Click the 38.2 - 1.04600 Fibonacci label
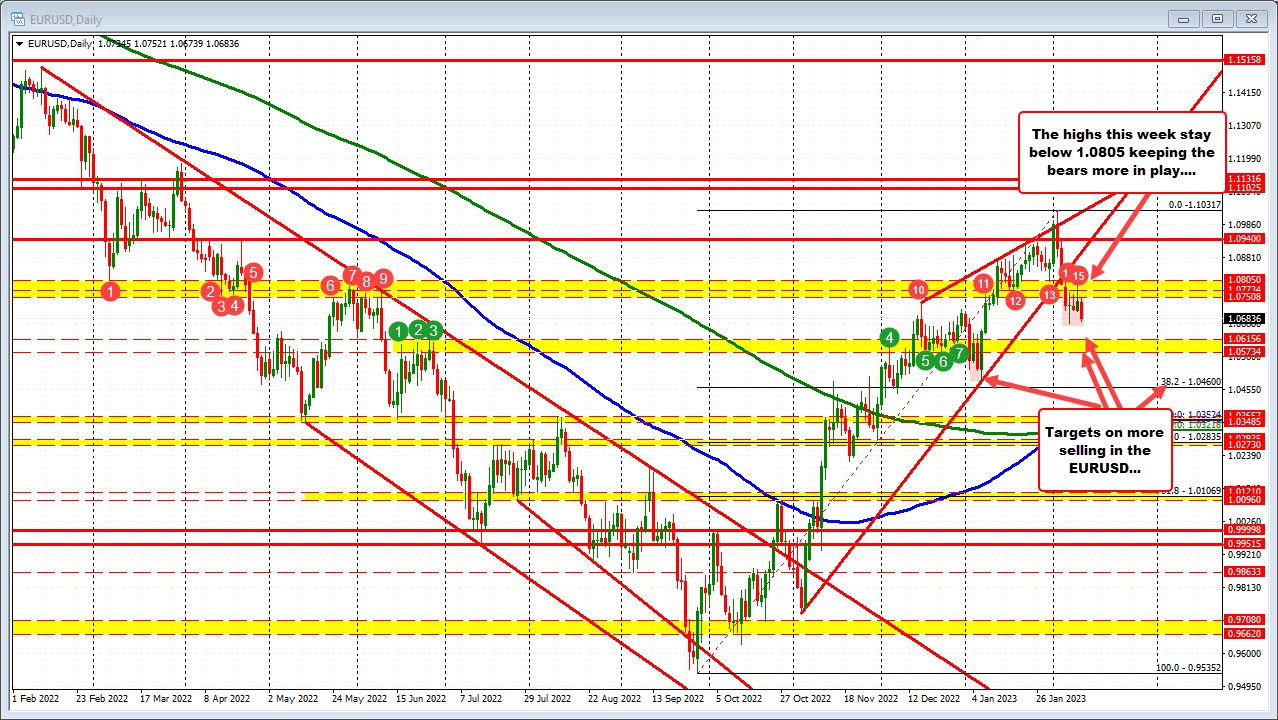Screen dimensions: 1278x720 pos(1190,381)
